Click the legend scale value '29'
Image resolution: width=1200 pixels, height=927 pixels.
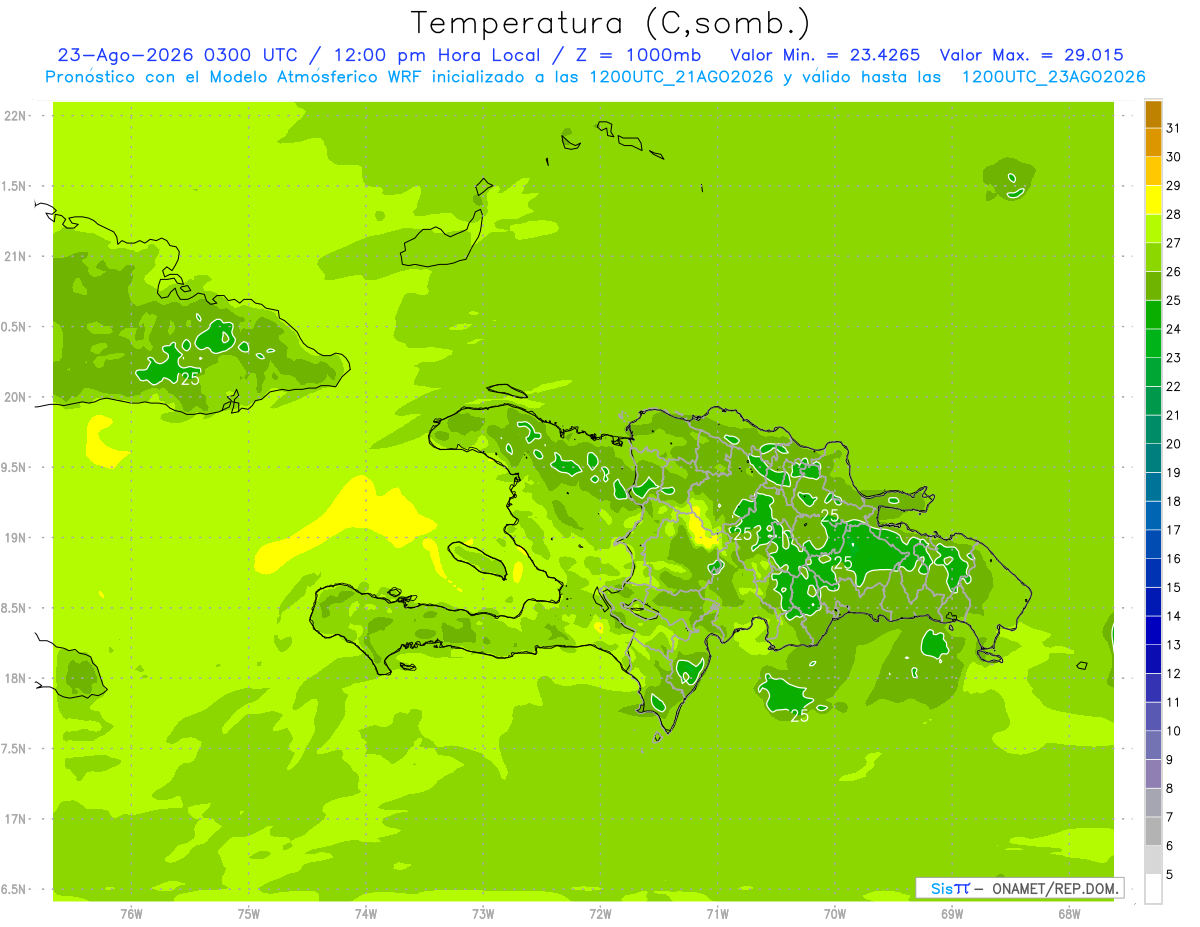click(x=1173, y=185)
